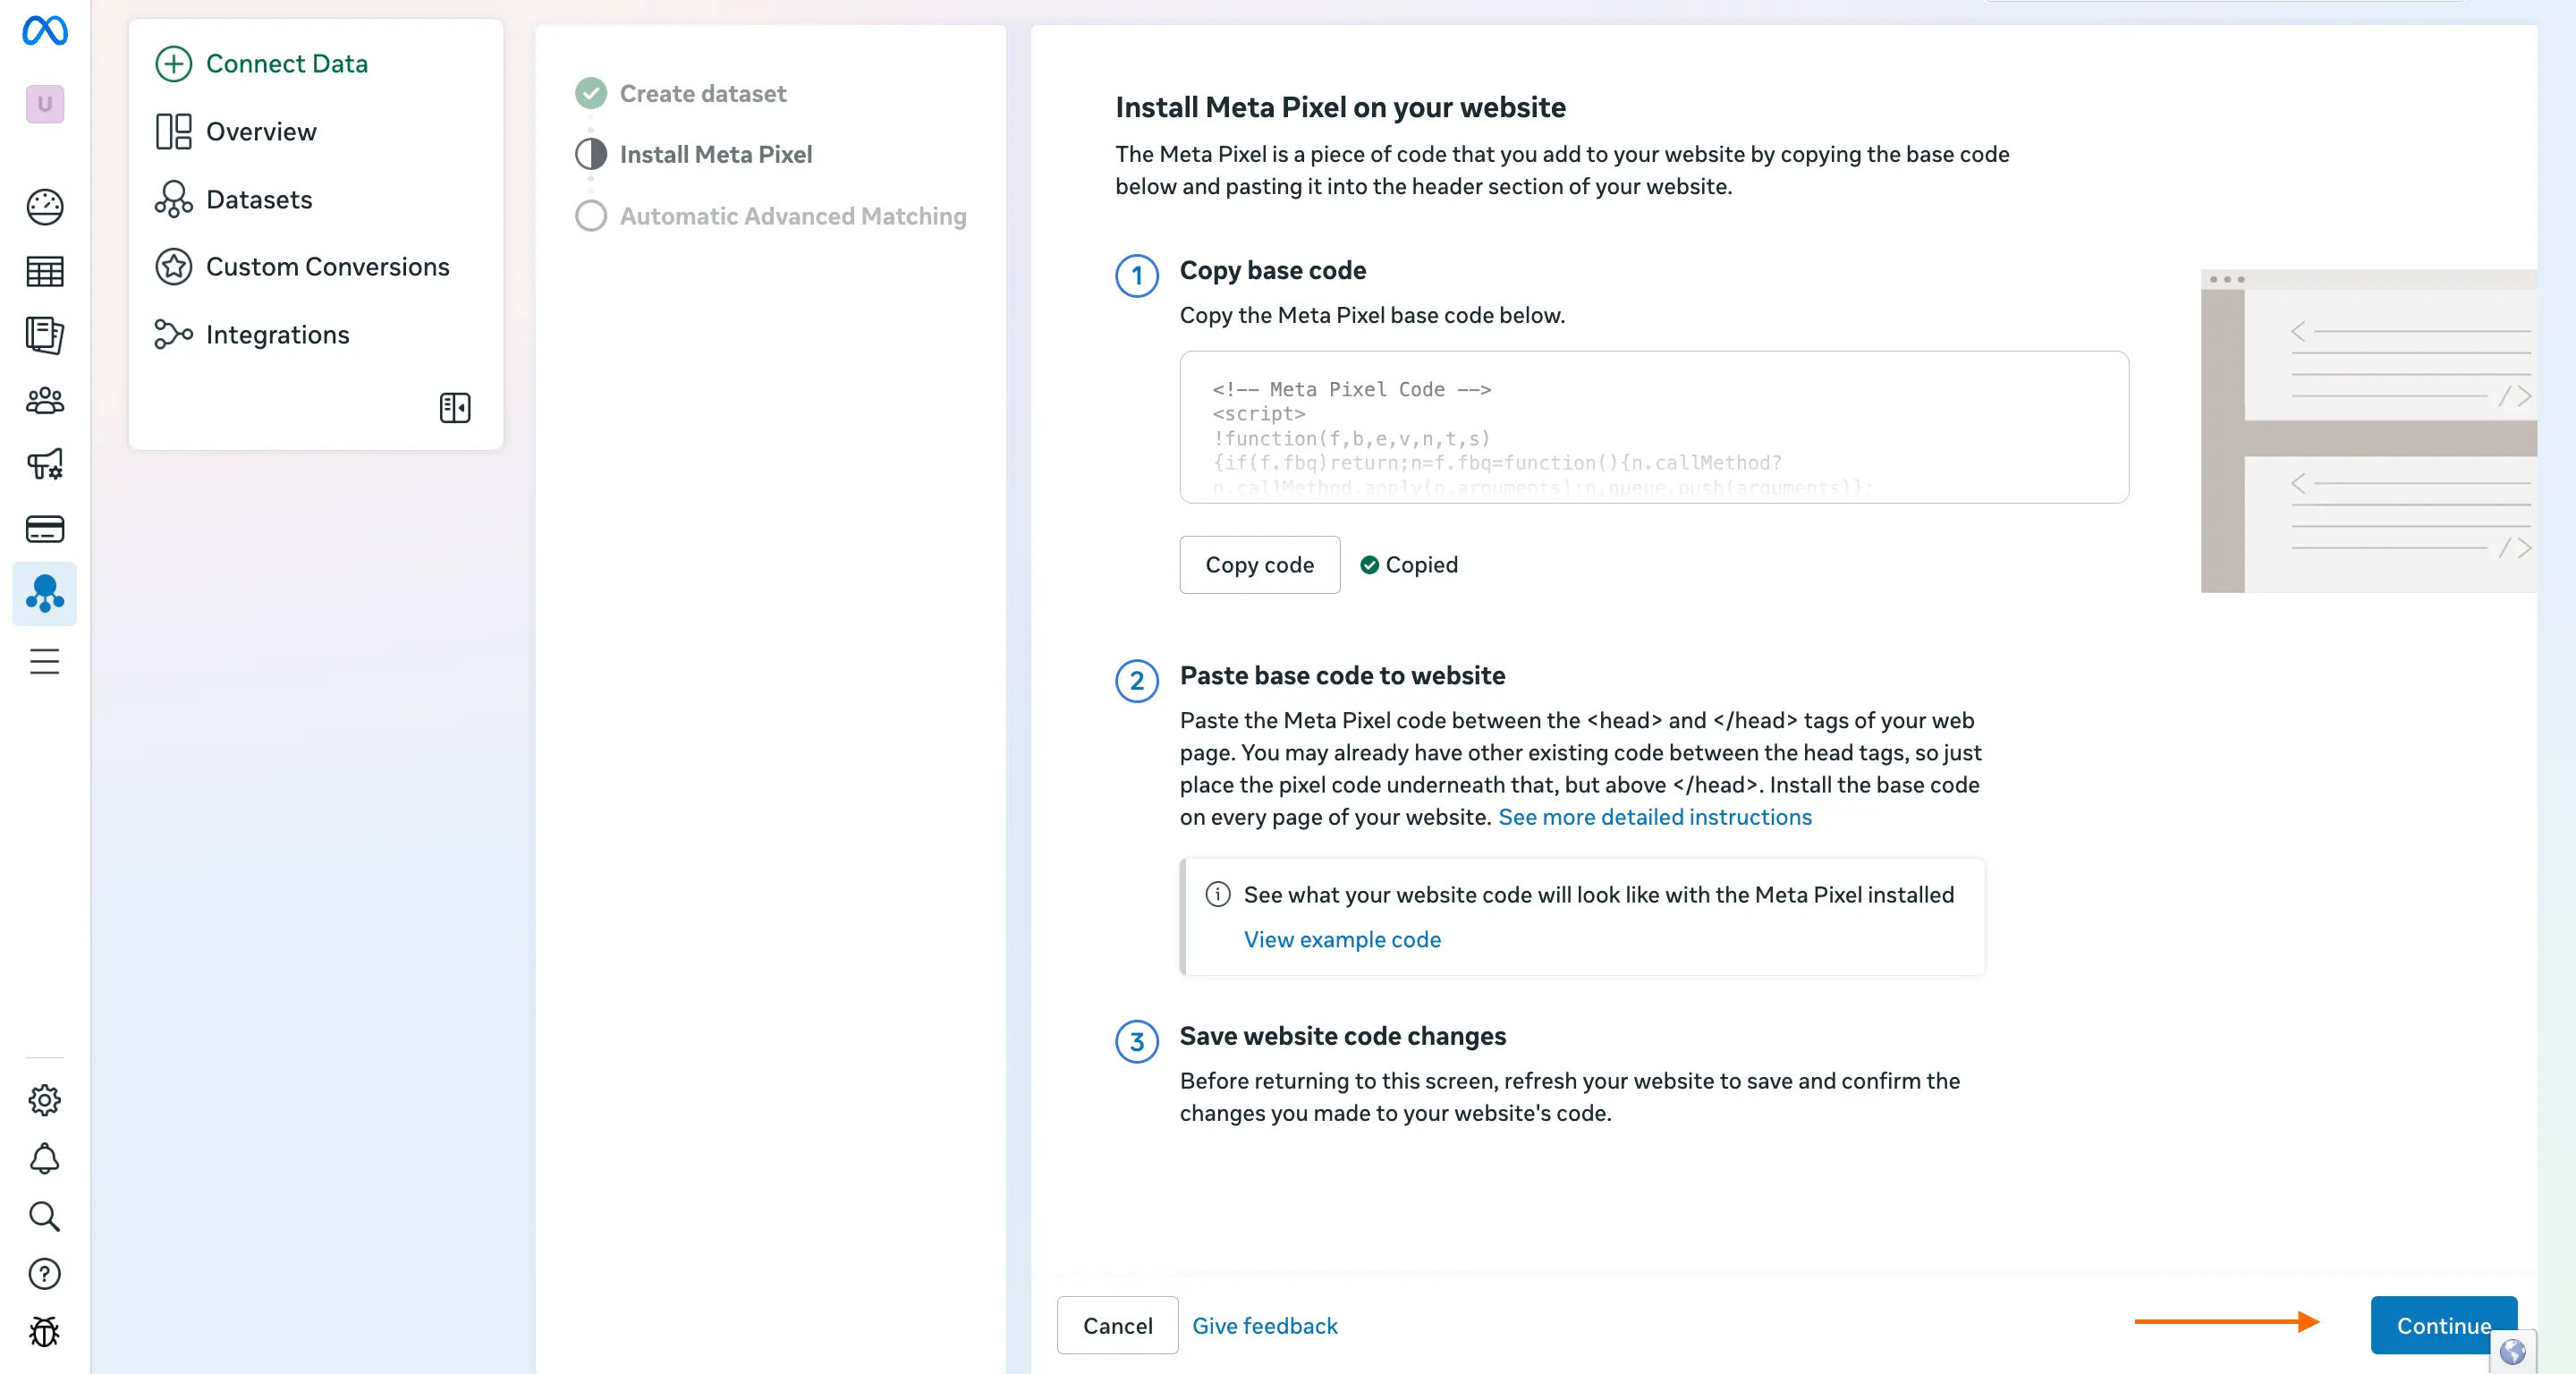Viewport: 2576px width, 1374px height.
Task: Open the account overview gauge icon
Action: 45,207
